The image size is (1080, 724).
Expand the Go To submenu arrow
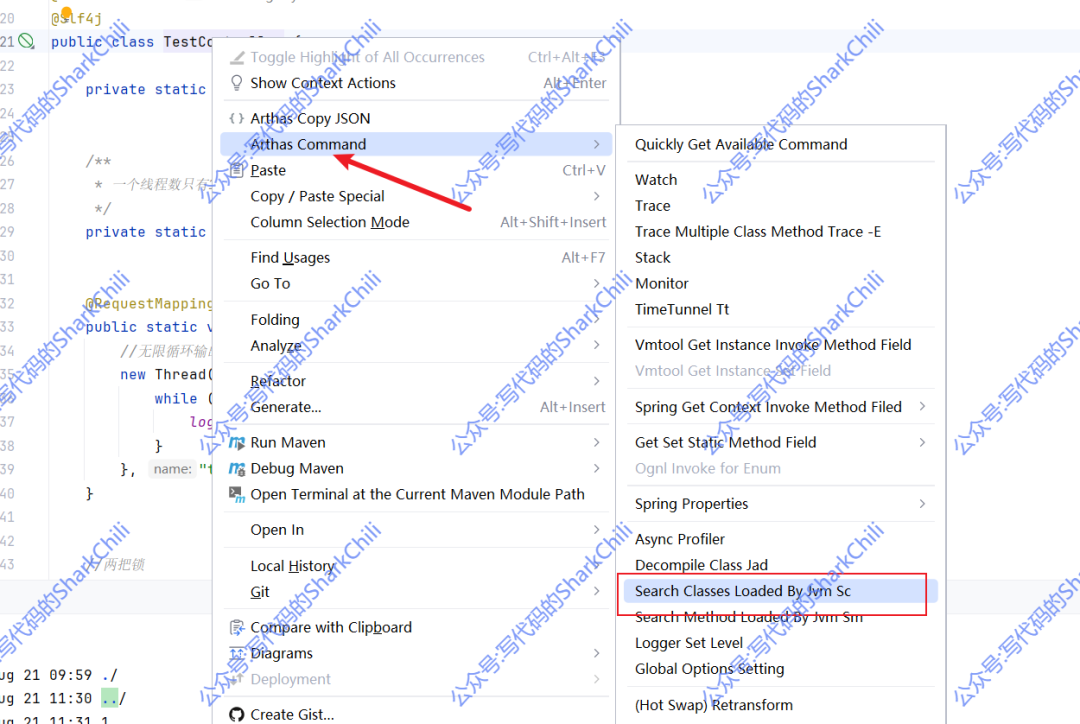[596, 284]
